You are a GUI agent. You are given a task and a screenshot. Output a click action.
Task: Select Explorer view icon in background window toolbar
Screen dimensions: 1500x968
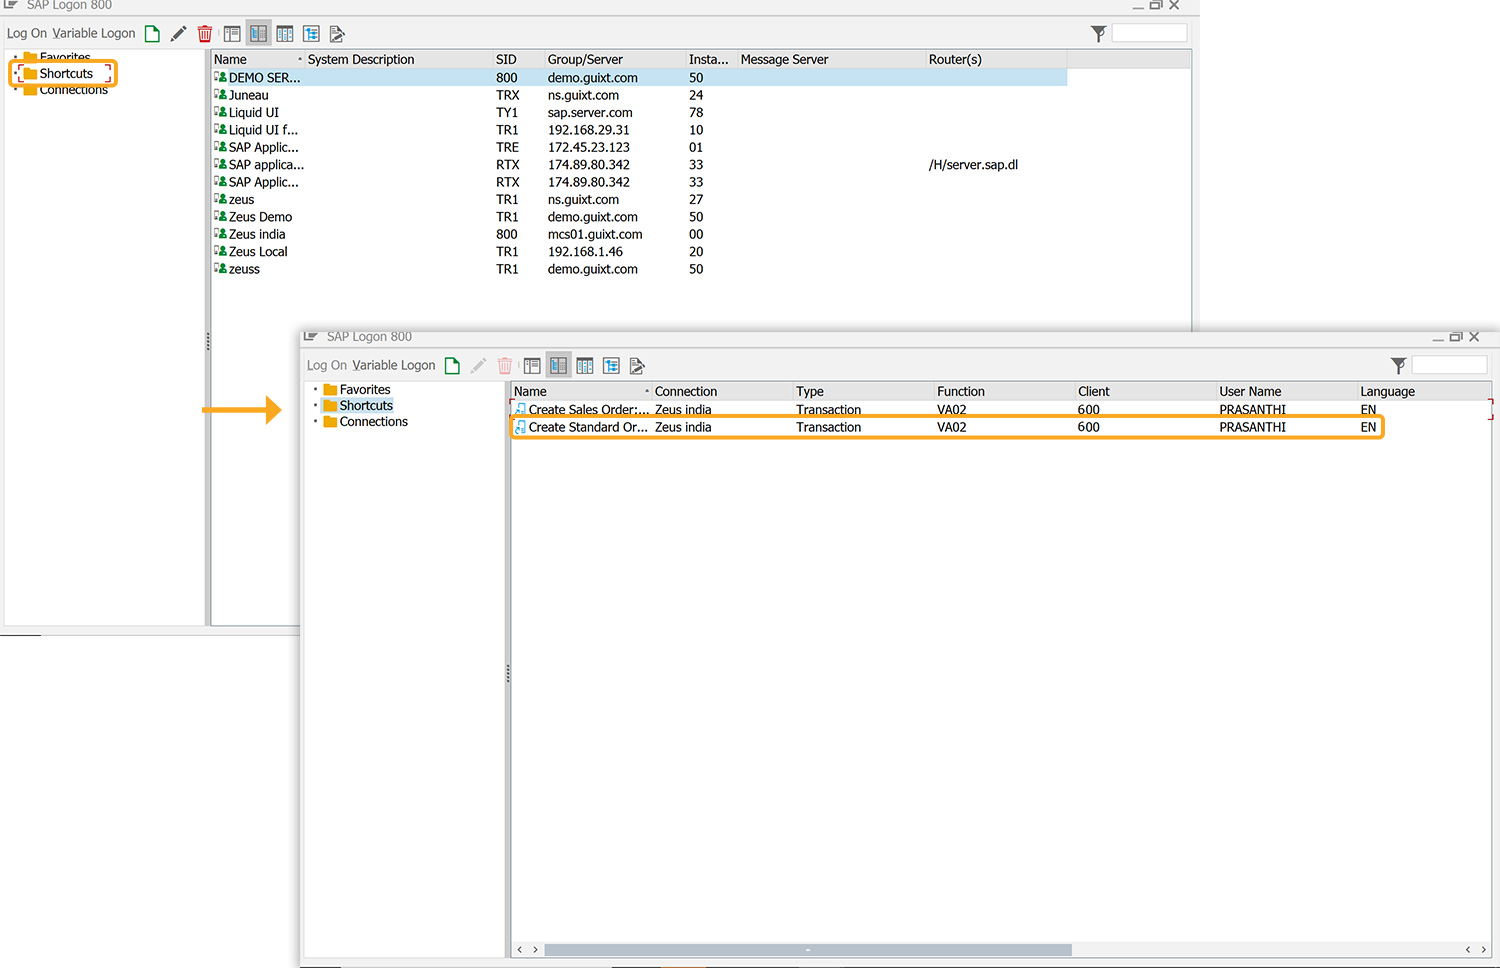tap(258, 34)
